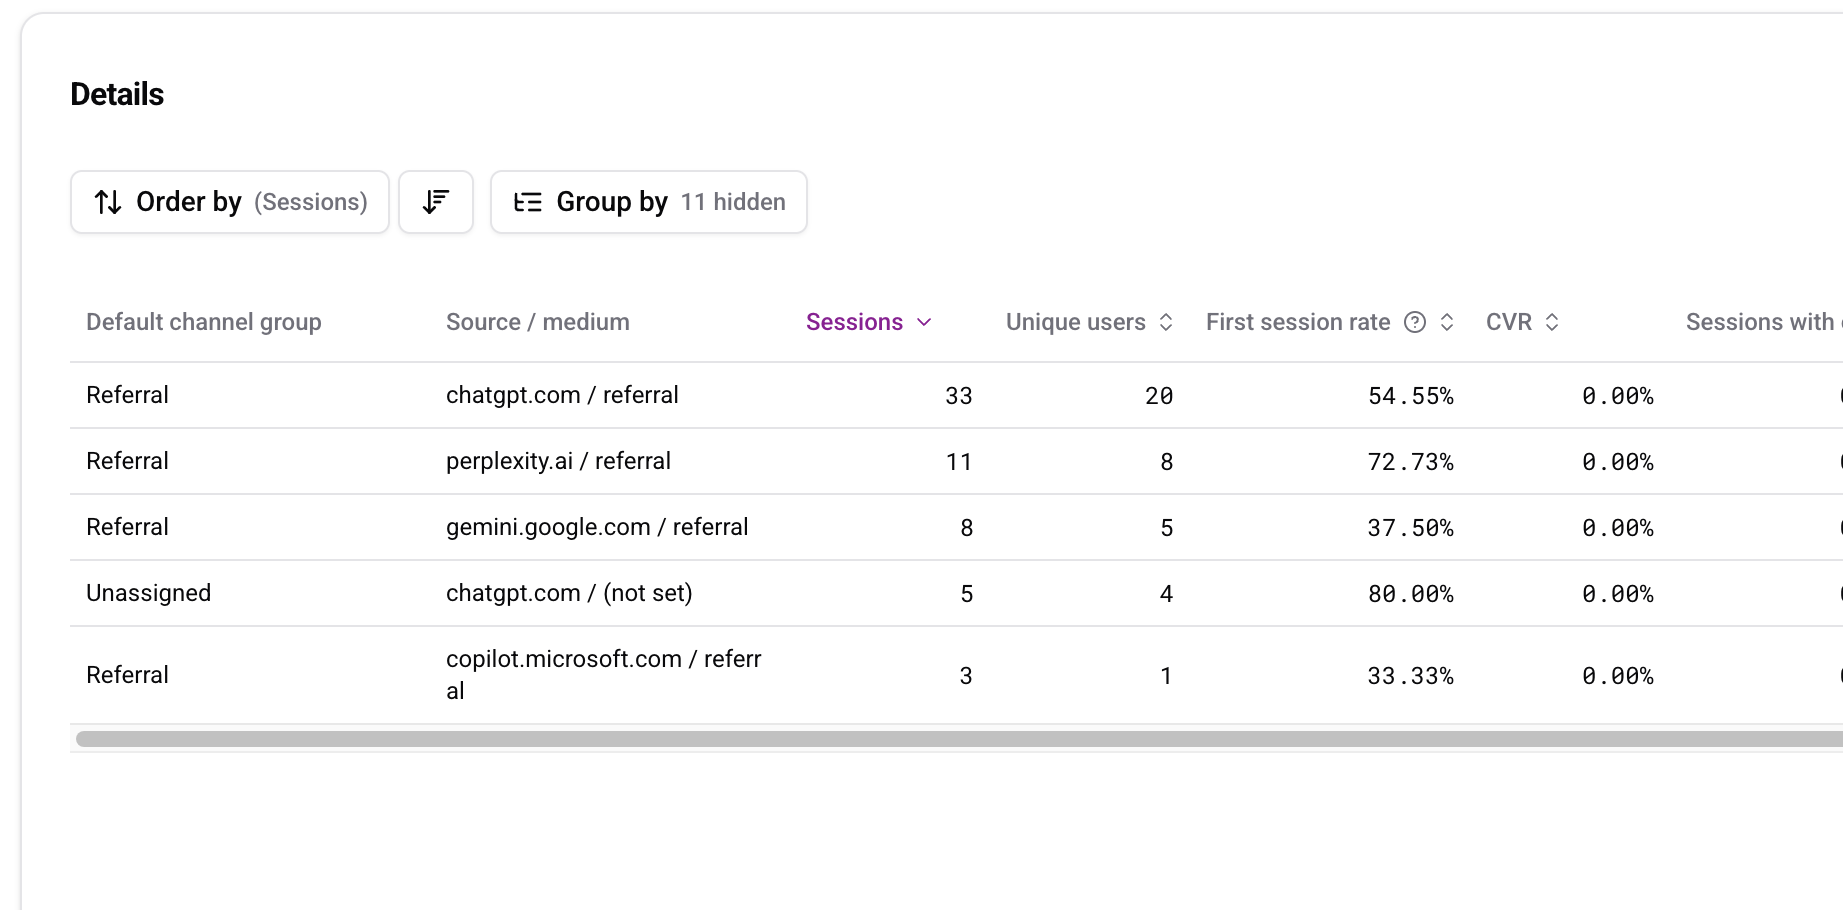
Task: Click the first session rate 72.73%
Action: 1411,462
